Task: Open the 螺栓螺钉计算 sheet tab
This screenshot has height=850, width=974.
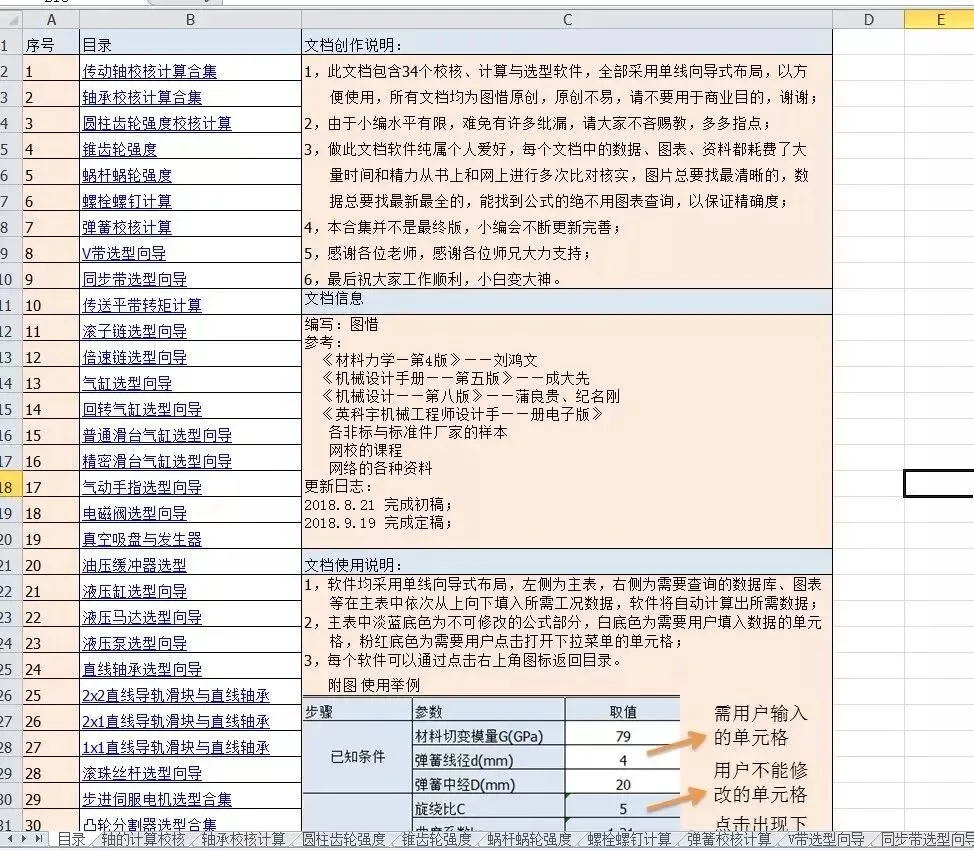Action: [x=629, y=839]
